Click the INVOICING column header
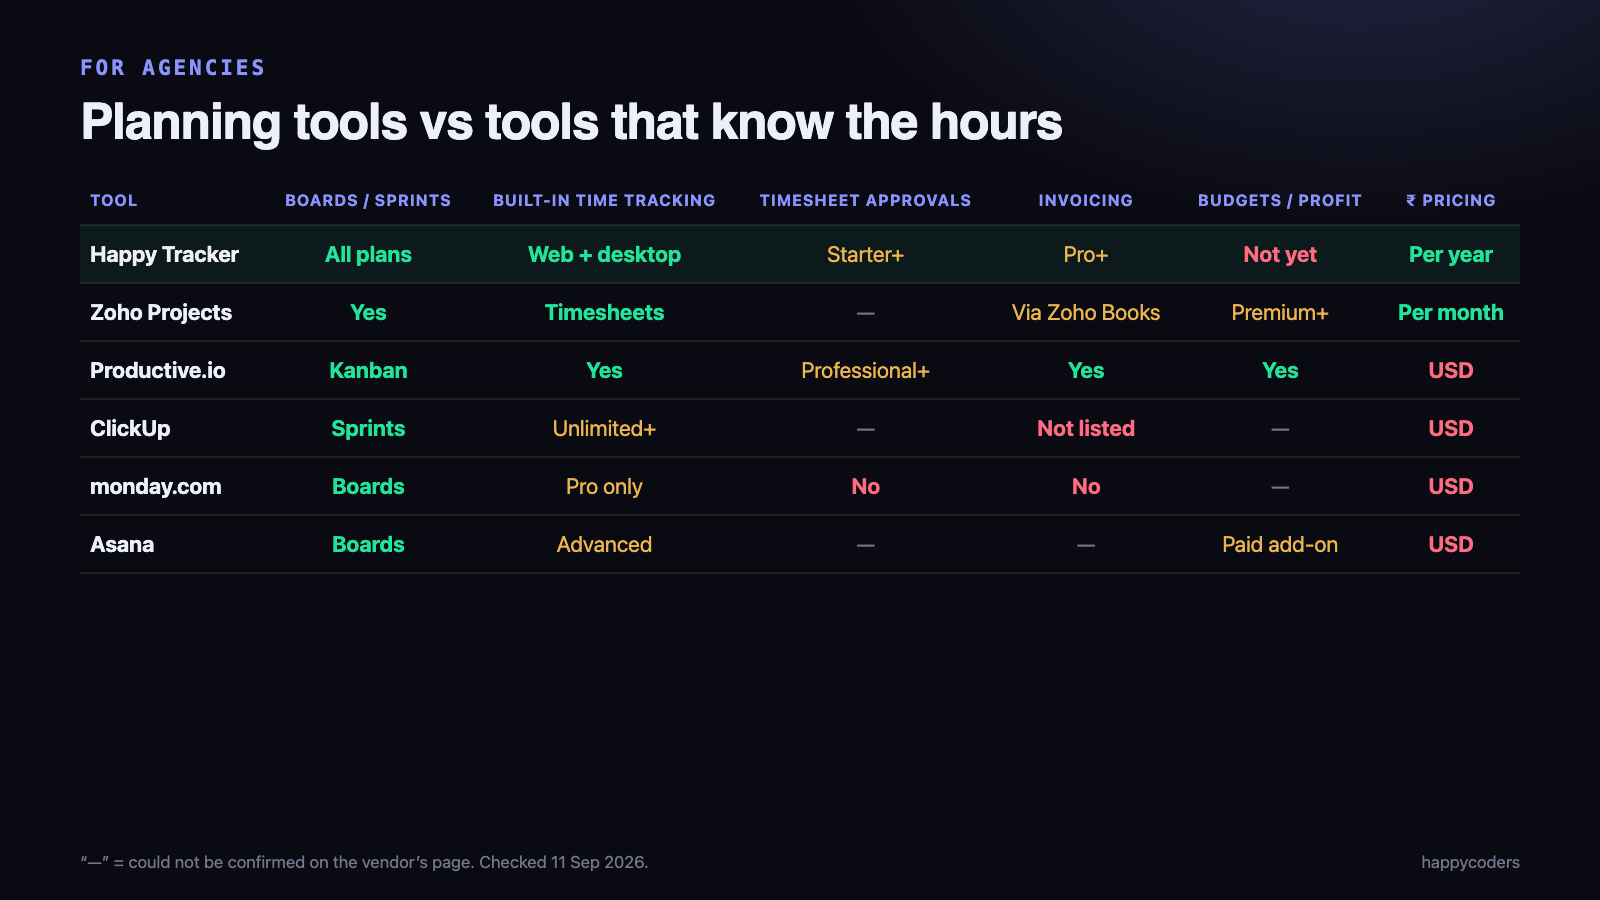 coord(1086,200)
